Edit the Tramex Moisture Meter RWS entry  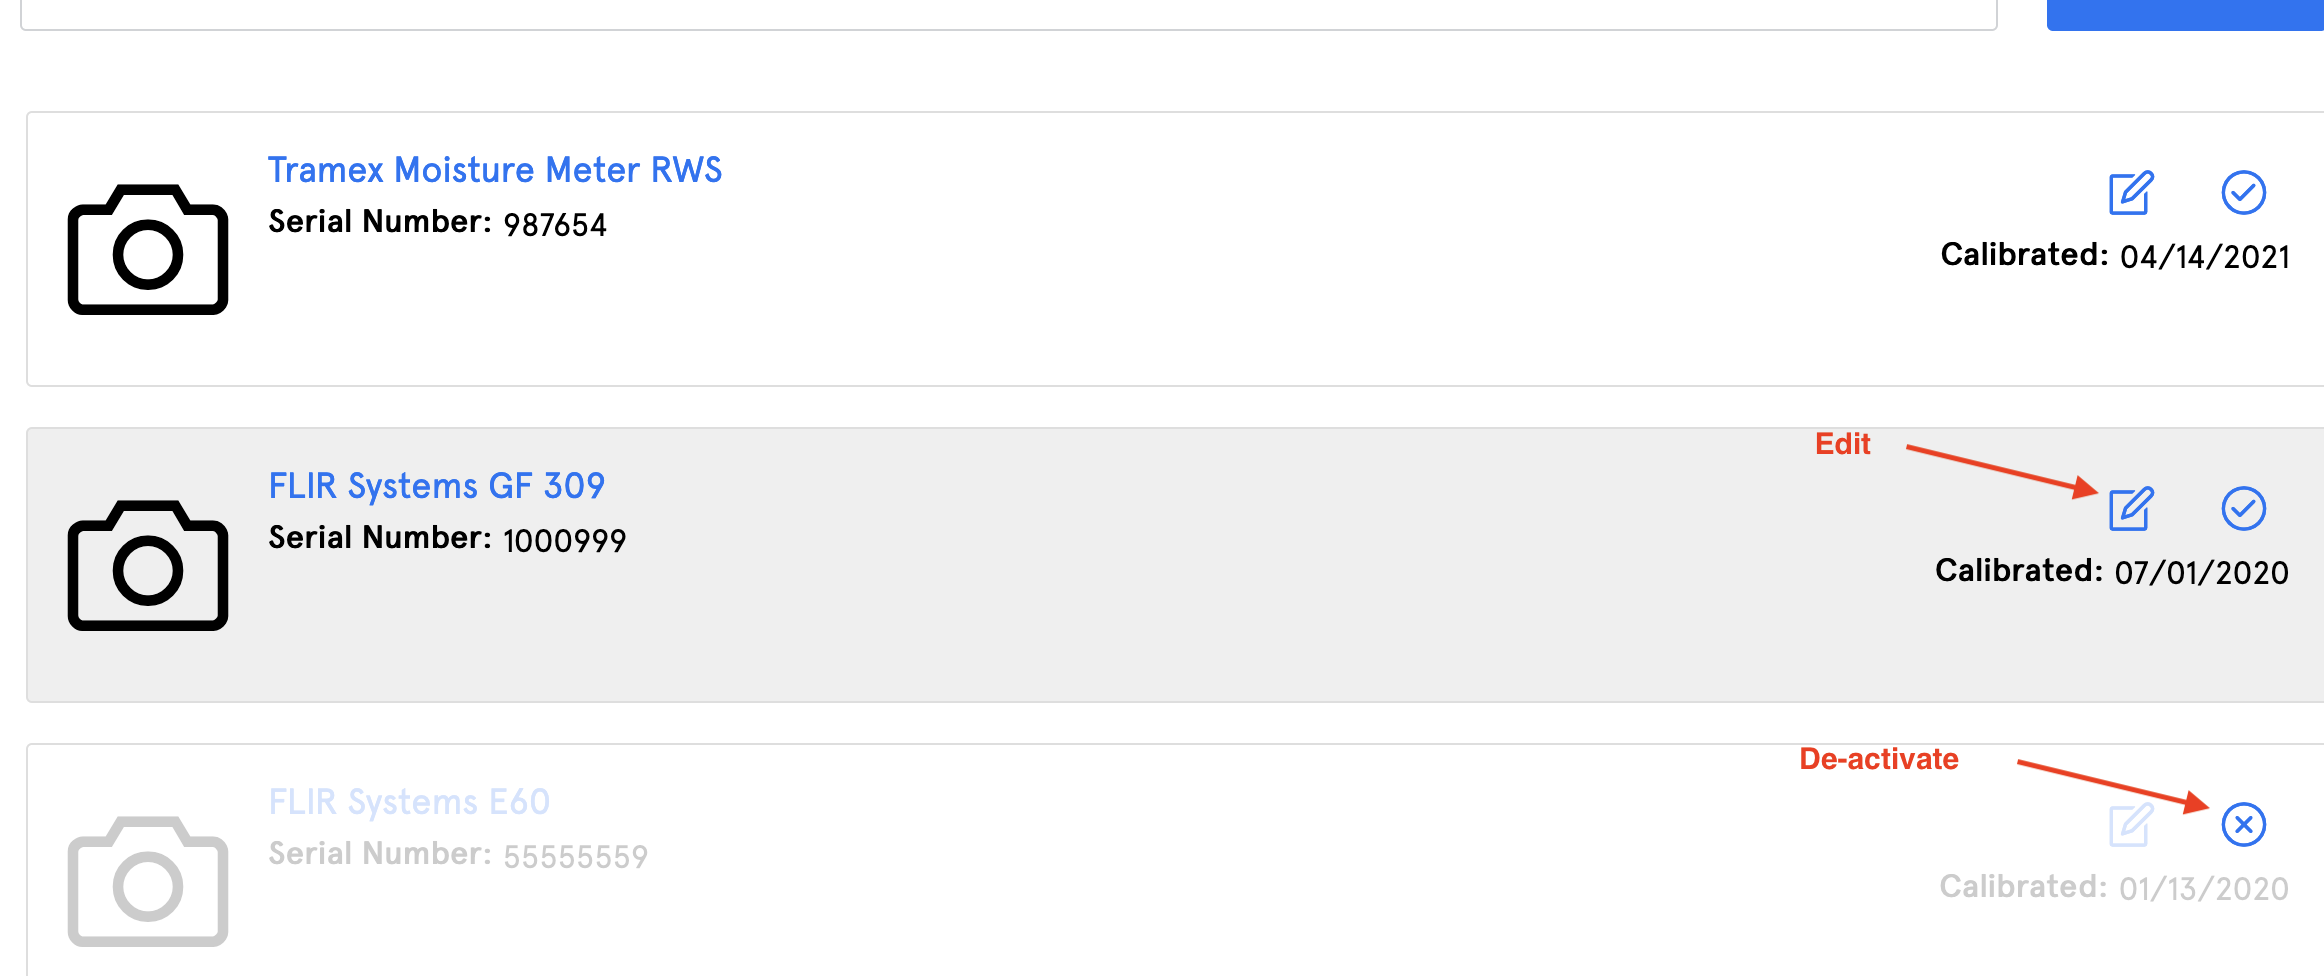point(2130,193)
